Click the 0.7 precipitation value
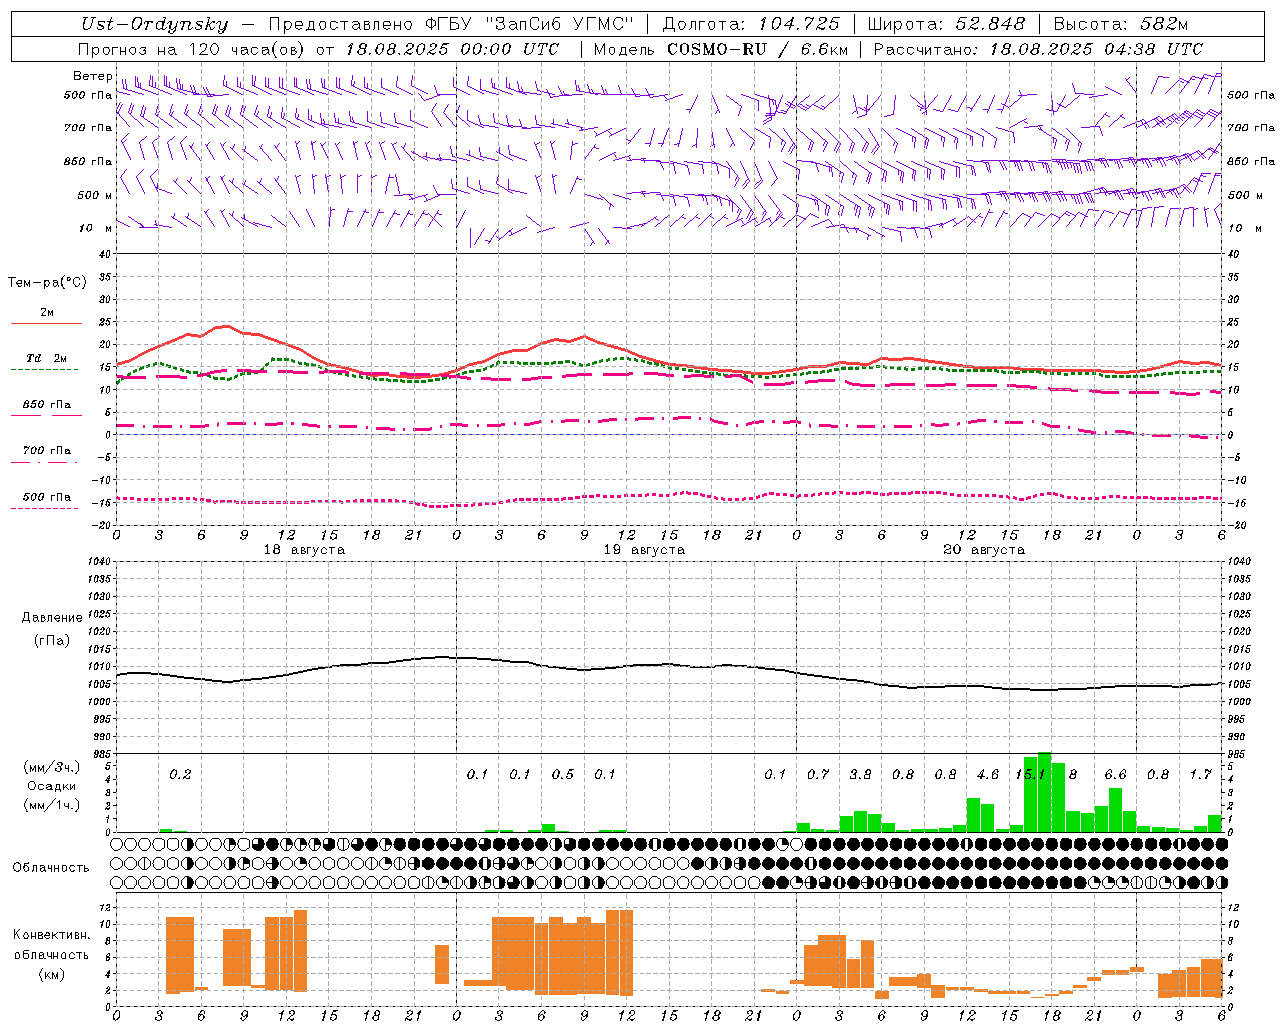This screenshot has width=1280, height=1024. pos(818,775)
